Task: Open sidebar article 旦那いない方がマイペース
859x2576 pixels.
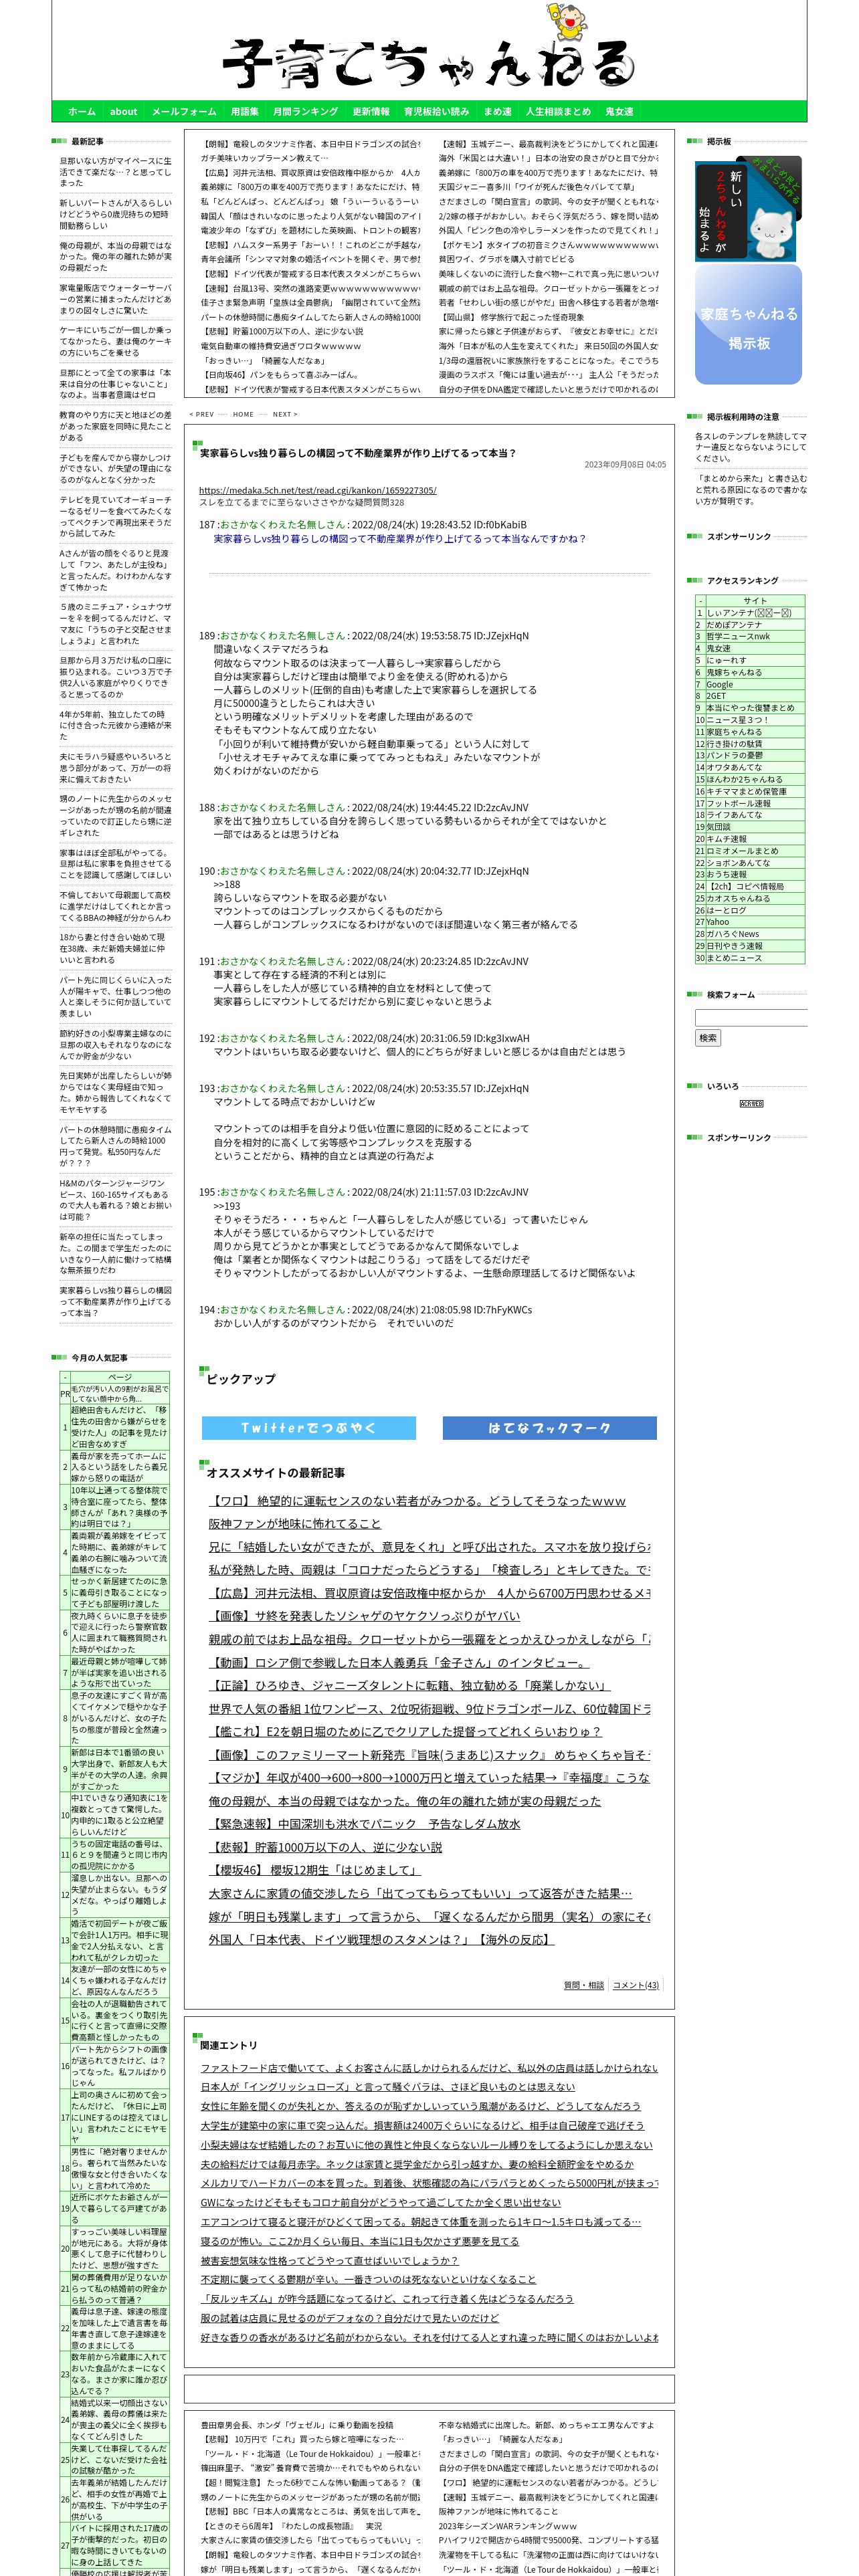Action: click(115, 171)
